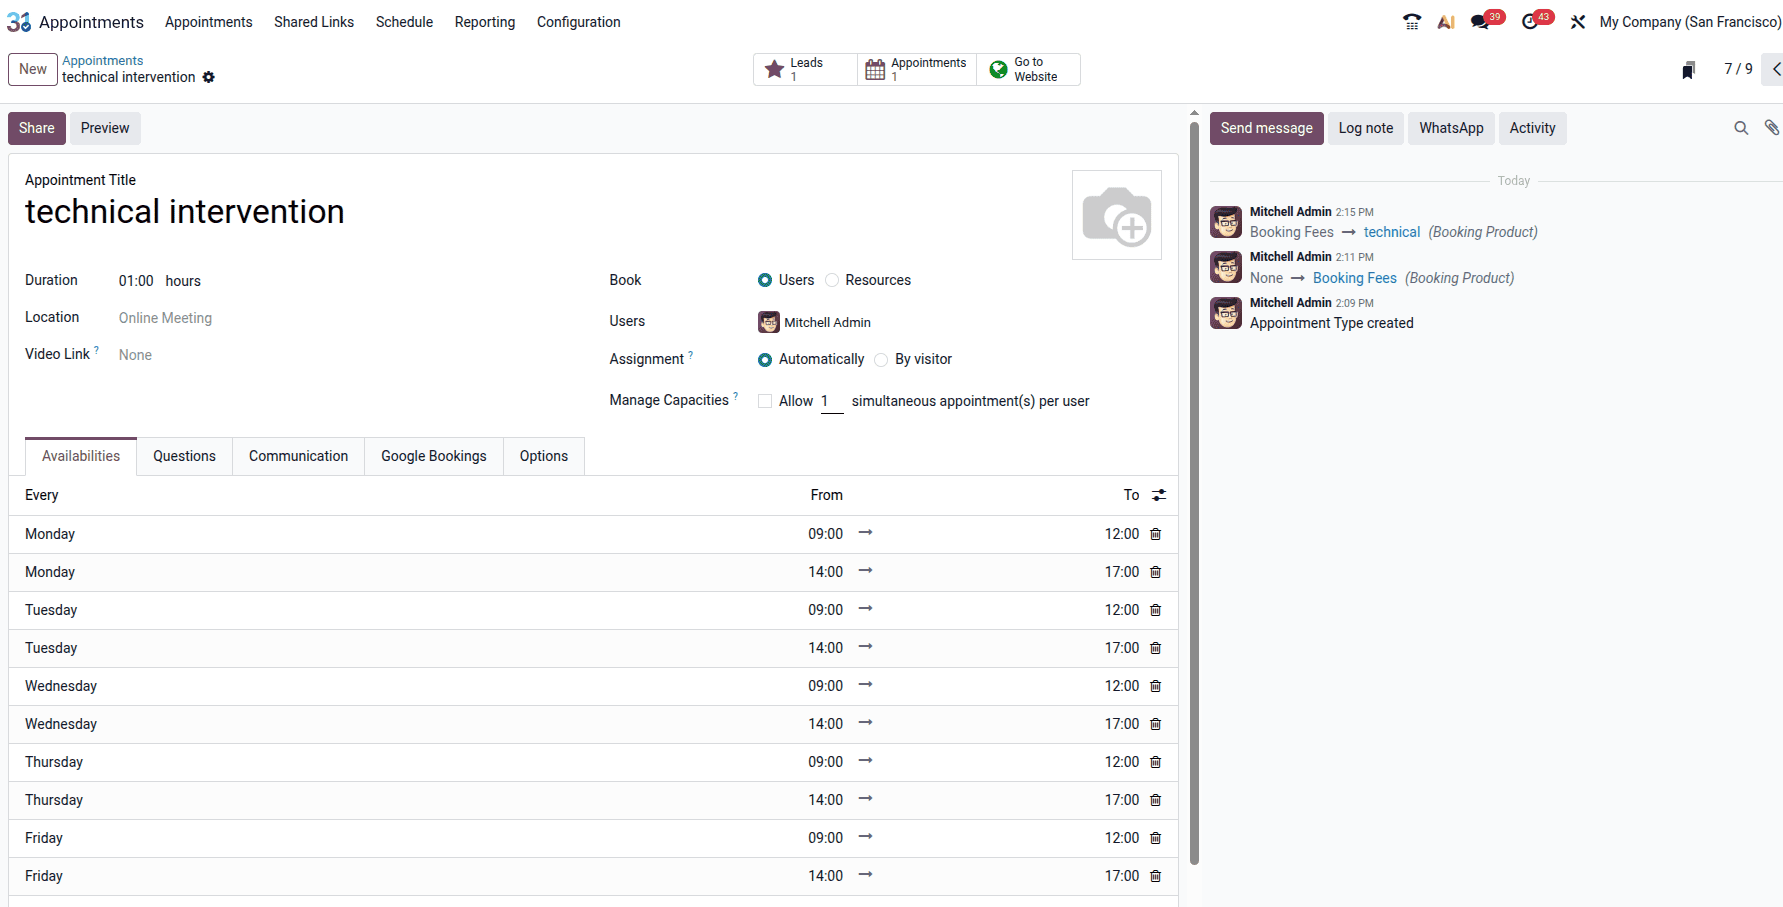The width and height of the screenshot is (1783, 907).
Task: Enable the Allow simultaneous appointments checkbox
Action: (x=765, y=401)
